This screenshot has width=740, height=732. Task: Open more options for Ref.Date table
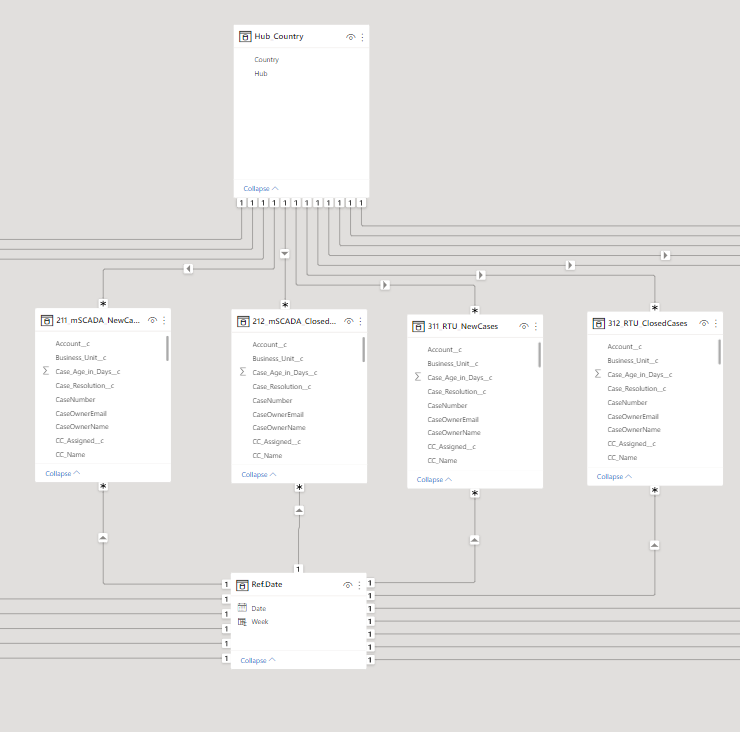[359, 585]
